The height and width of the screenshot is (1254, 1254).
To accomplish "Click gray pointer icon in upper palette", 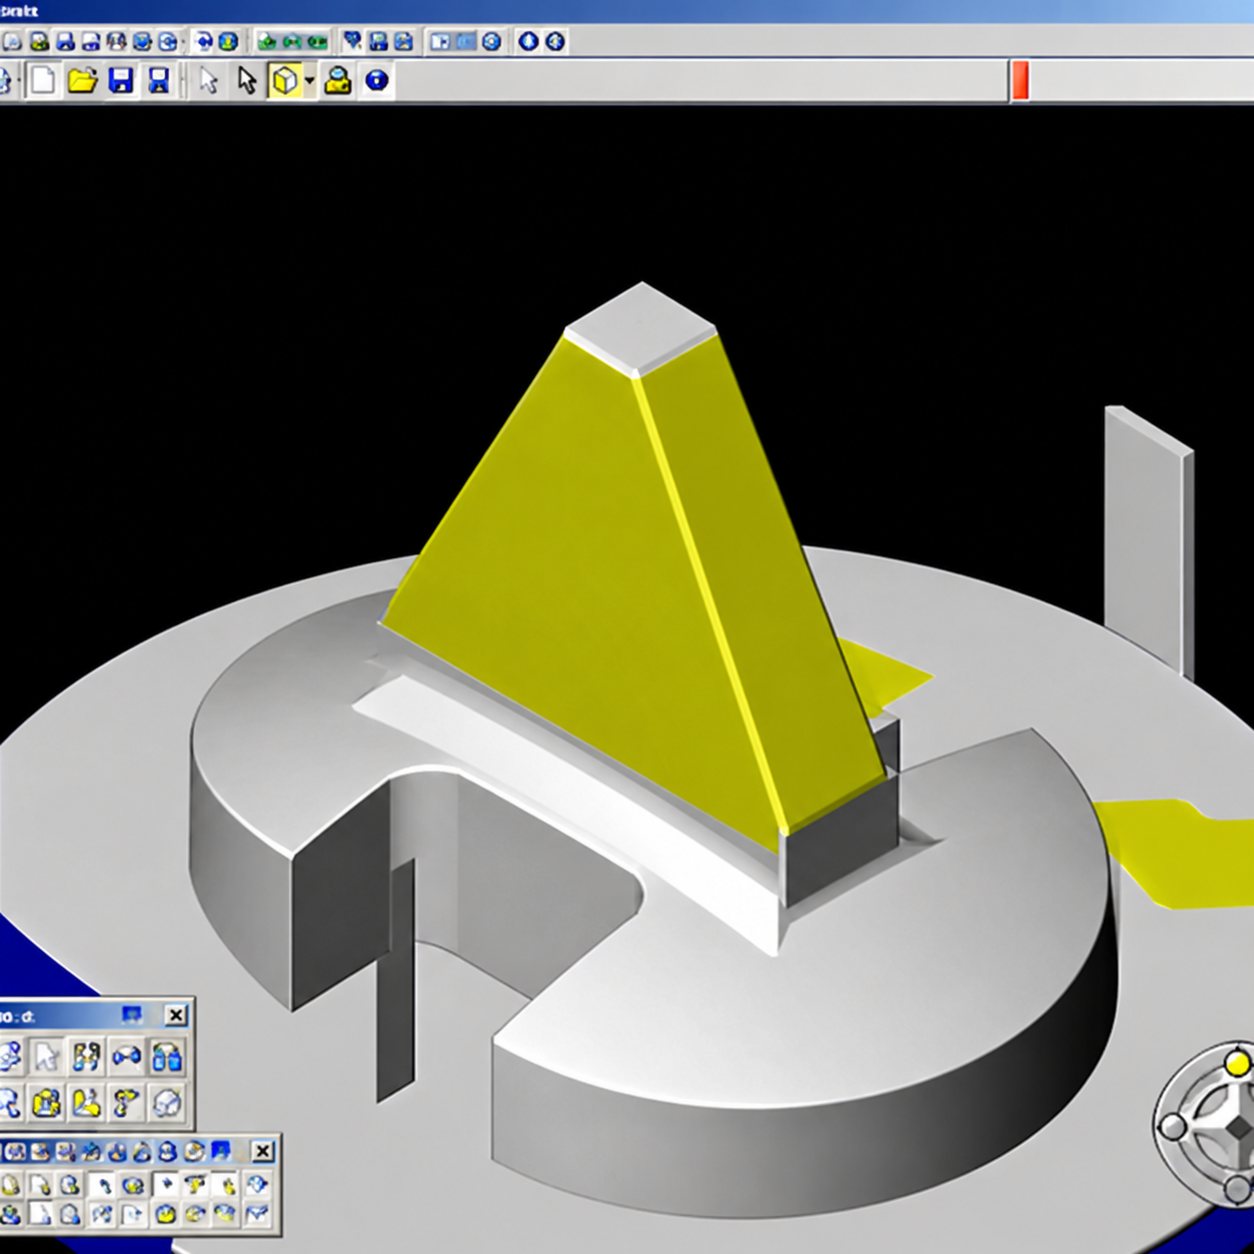I will 46,1056.
